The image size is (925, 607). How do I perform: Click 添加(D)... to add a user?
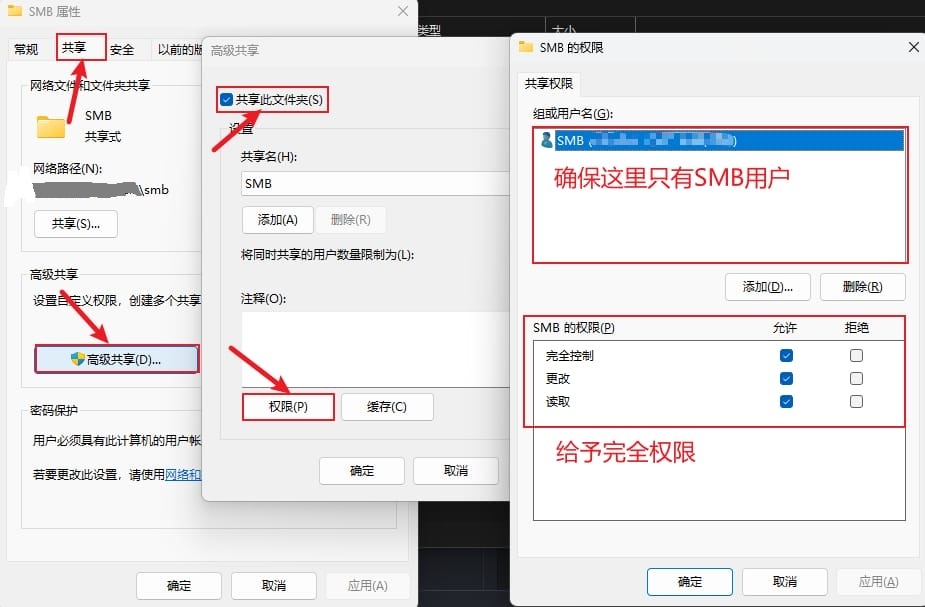tap(767, 287)
